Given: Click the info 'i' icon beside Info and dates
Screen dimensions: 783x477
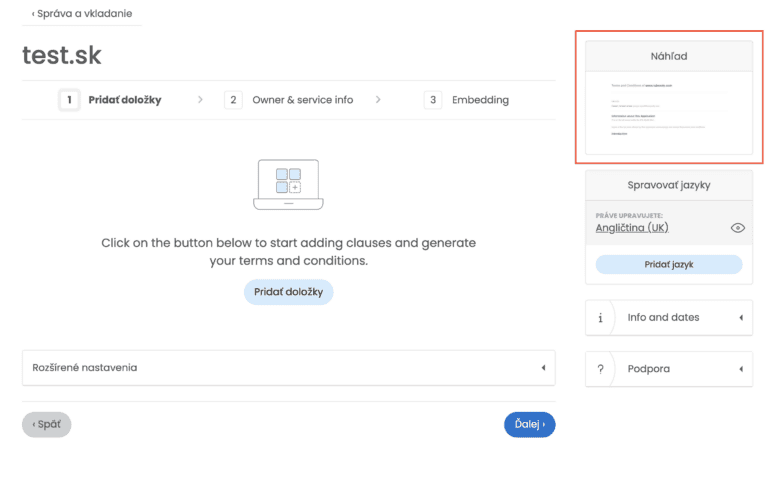Looking at the screenshot, I should pos(600,318).
